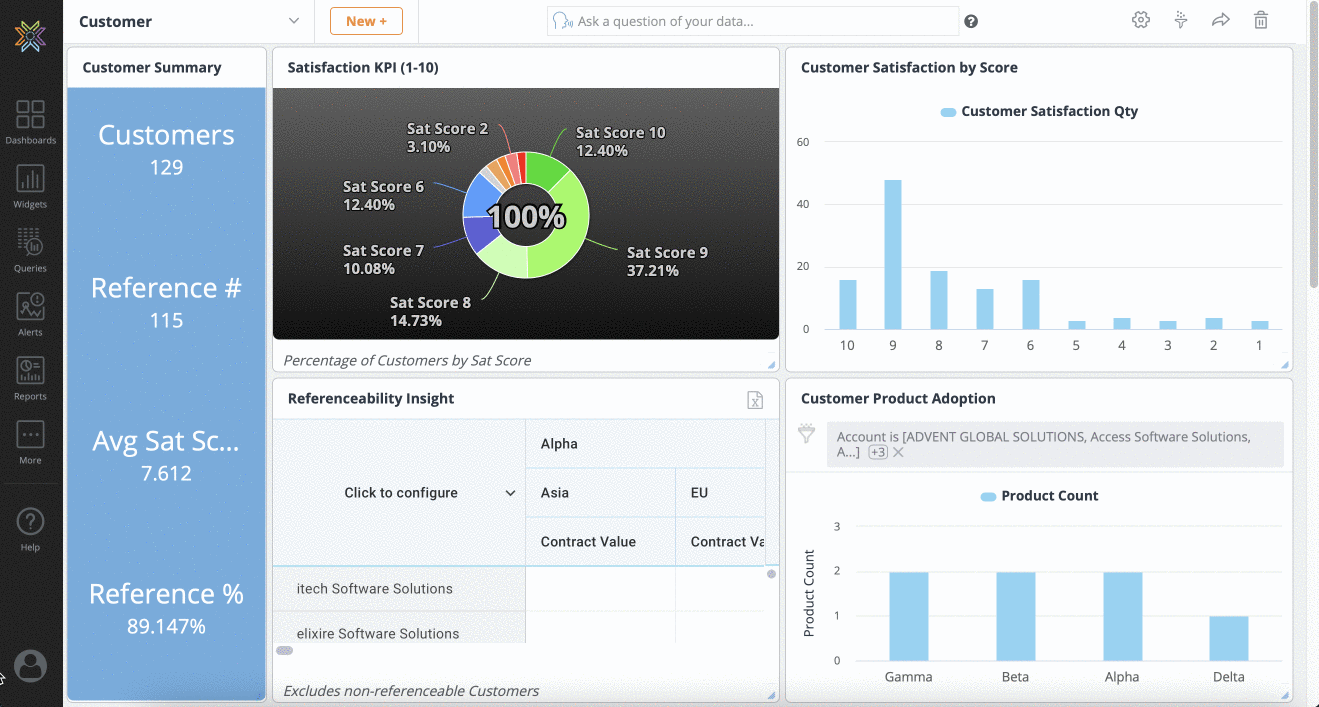Toggle the Product Count legend series
This screenshot has height=707, width=1319.
tap(1038, 496)
